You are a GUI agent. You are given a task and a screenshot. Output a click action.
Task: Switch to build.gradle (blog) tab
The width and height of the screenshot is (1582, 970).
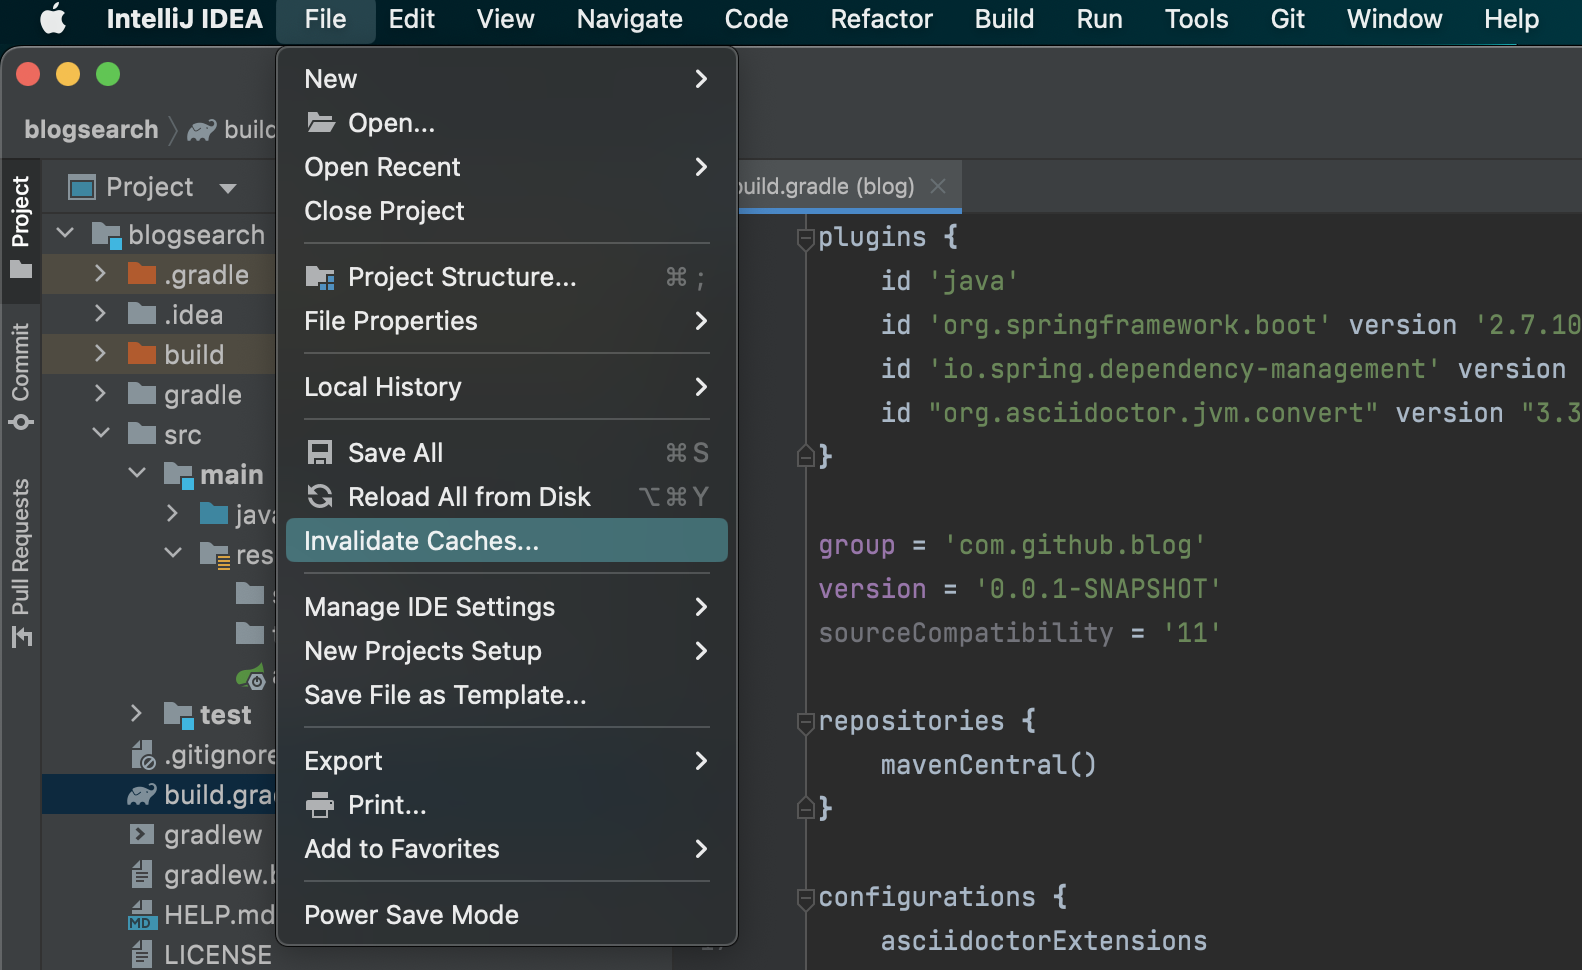826,186
